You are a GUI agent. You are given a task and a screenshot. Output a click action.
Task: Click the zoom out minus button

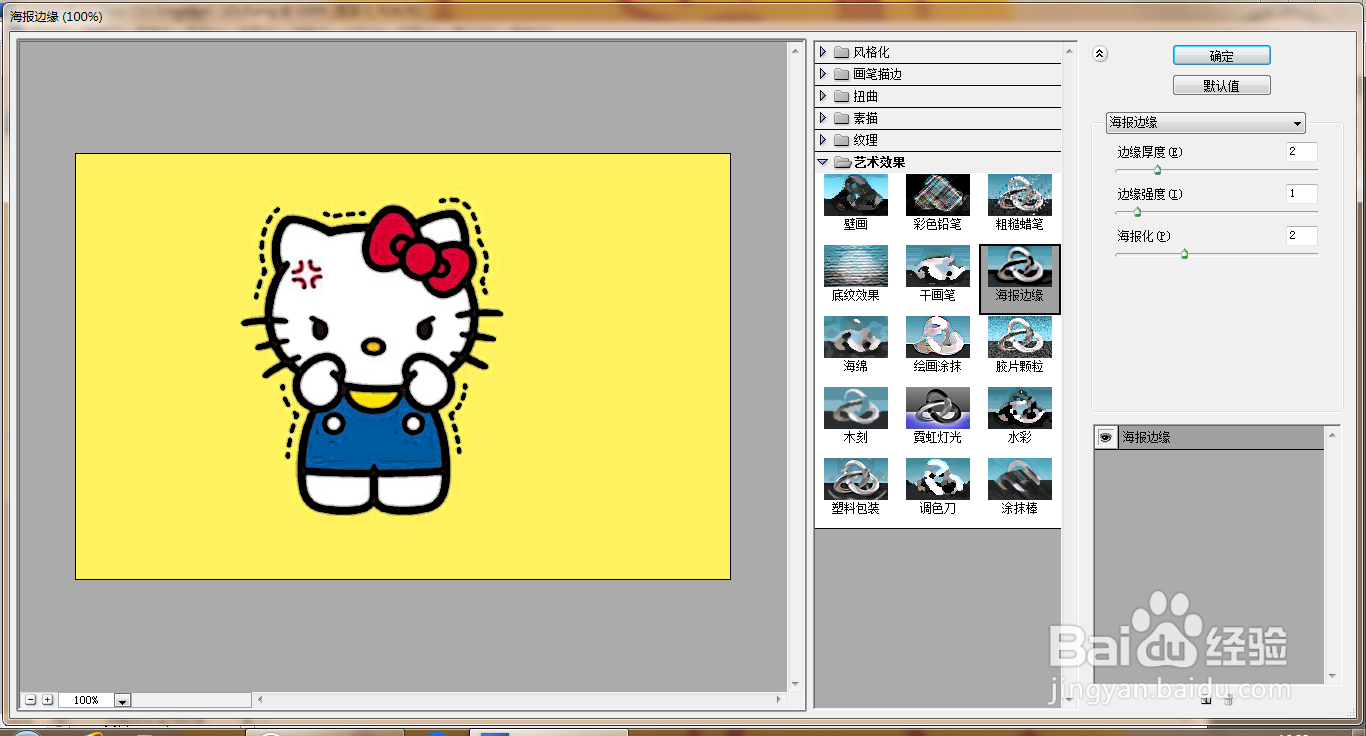coord(31,700)
